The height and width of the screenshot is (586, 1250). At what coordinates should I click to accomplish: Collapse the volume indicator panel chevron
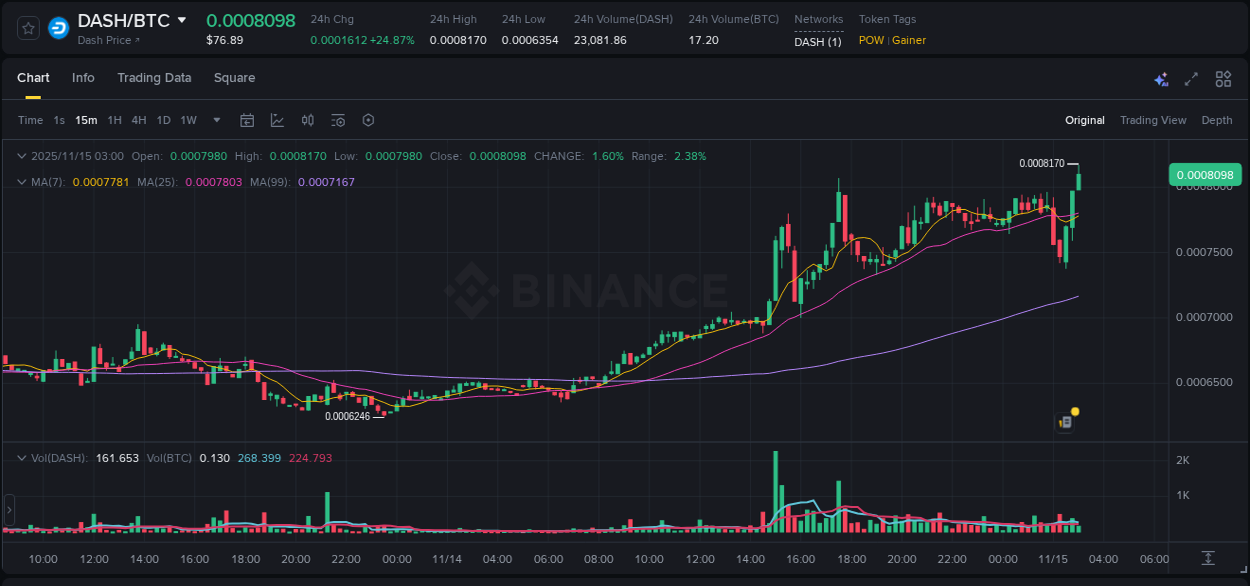click(x=22, y=457)
